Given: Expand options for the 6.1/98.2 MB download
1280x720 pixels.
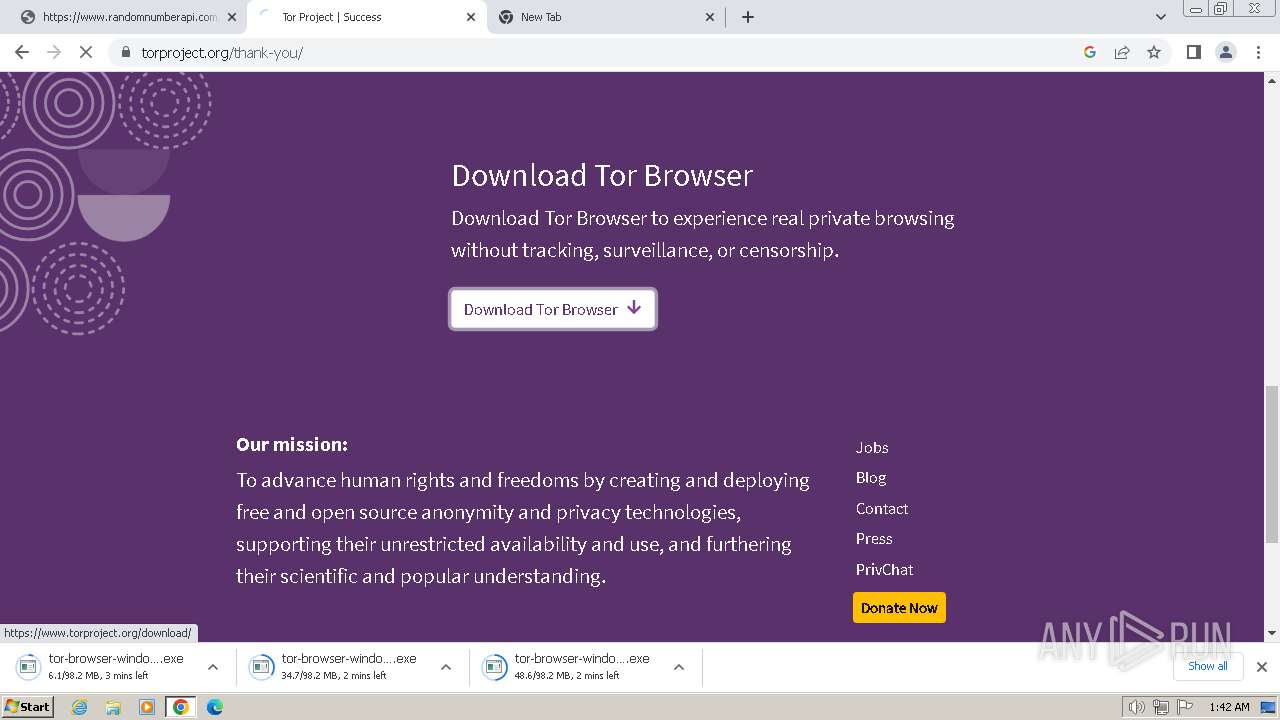Looking at the screenshot, I should 213,667.
